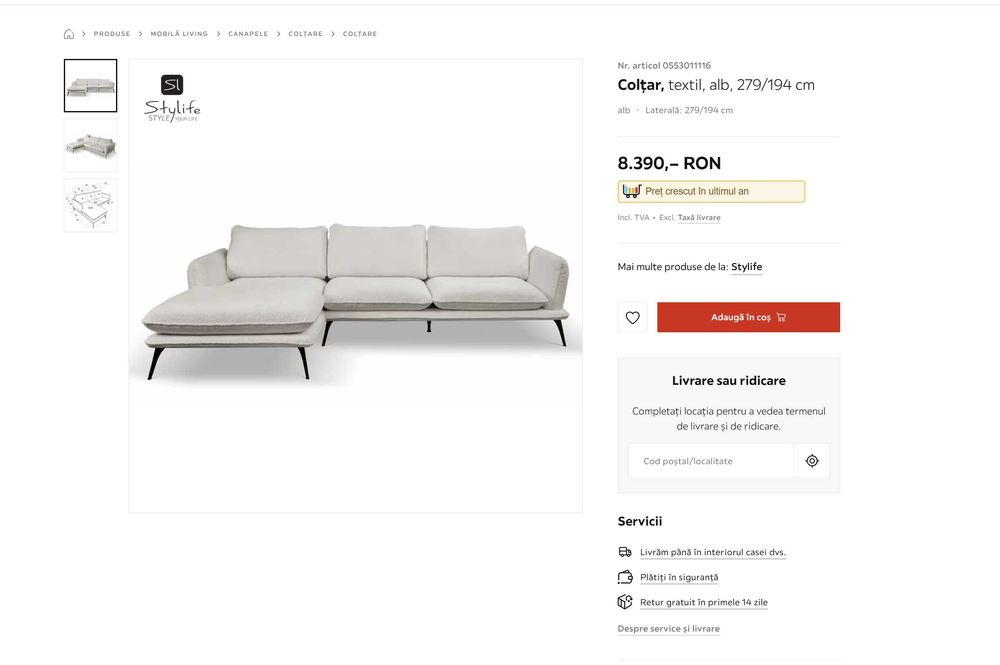Screen dimensions: 1000x665
Task: Open Livrăm până în interiorul casei link
Action: (712, 552)
